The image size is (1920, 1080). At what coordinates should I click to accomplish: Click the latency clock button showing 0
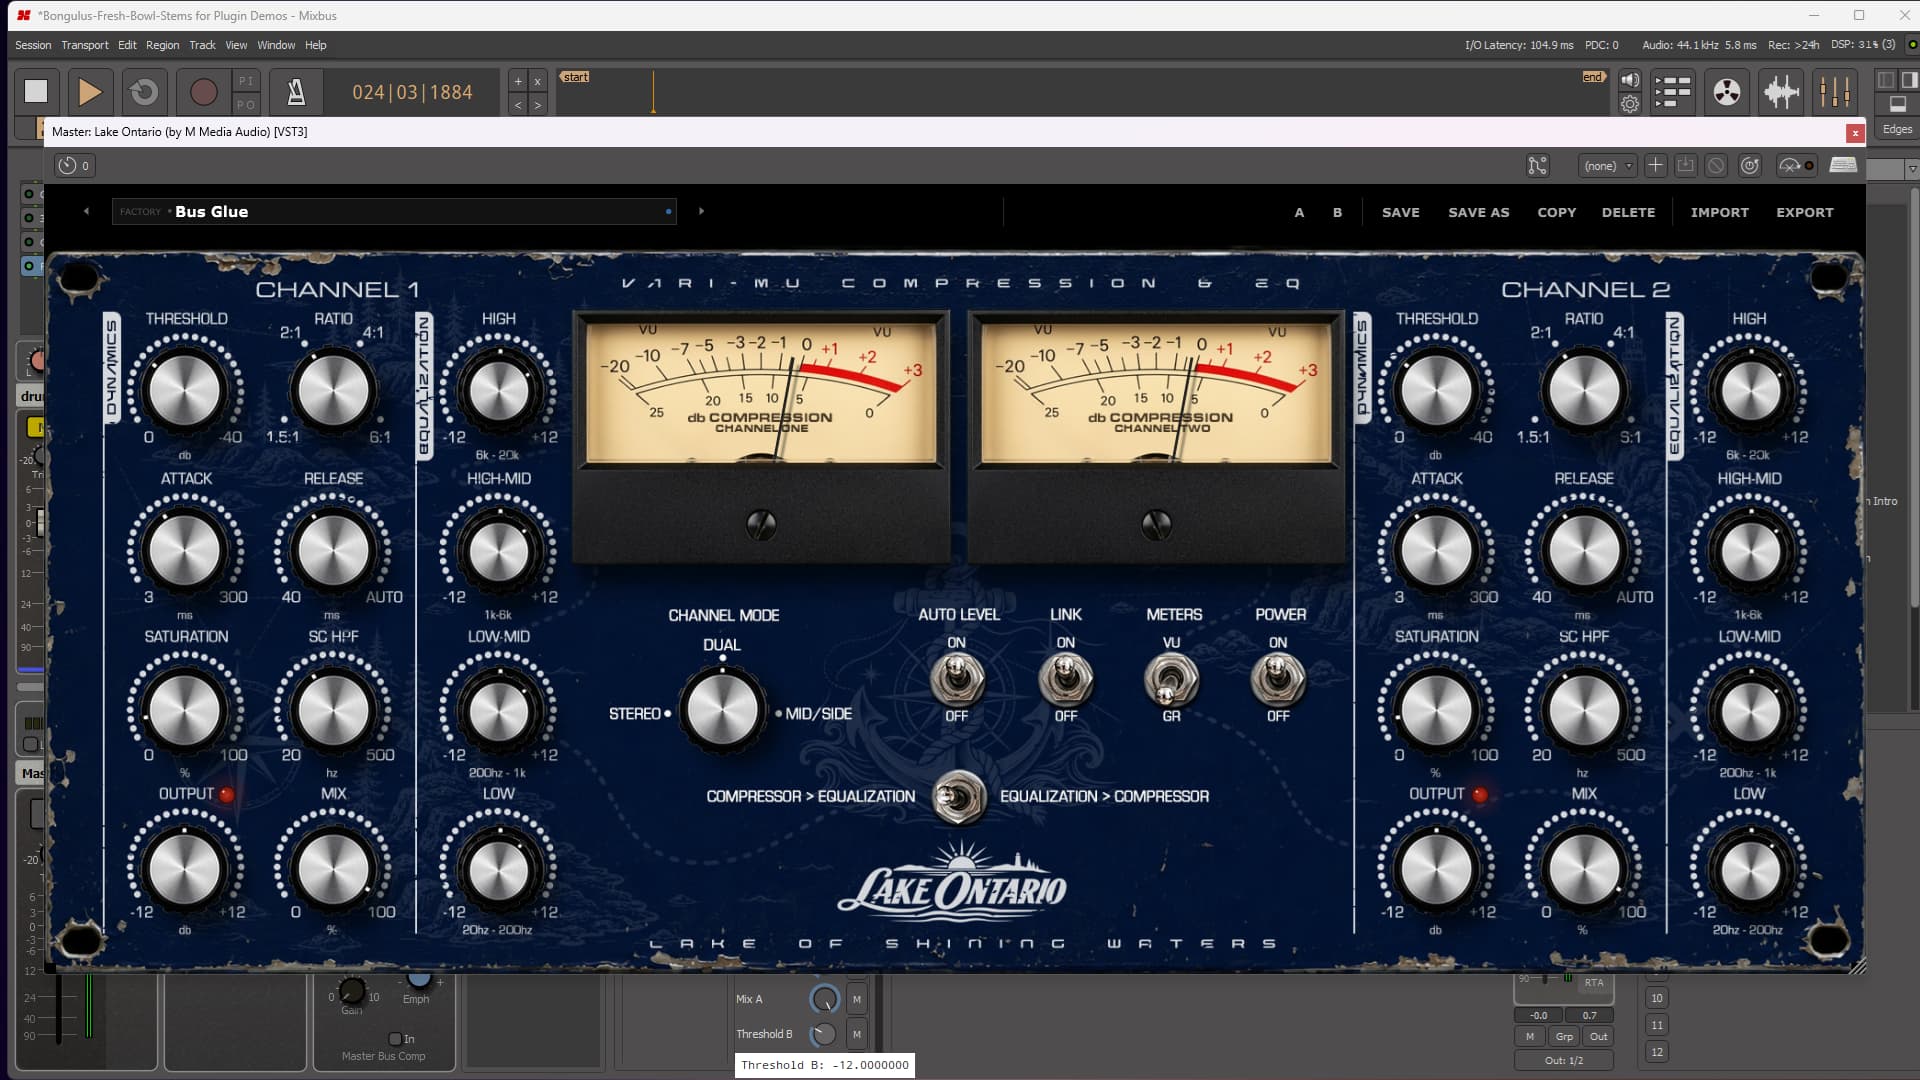click(x=75, y=166)
